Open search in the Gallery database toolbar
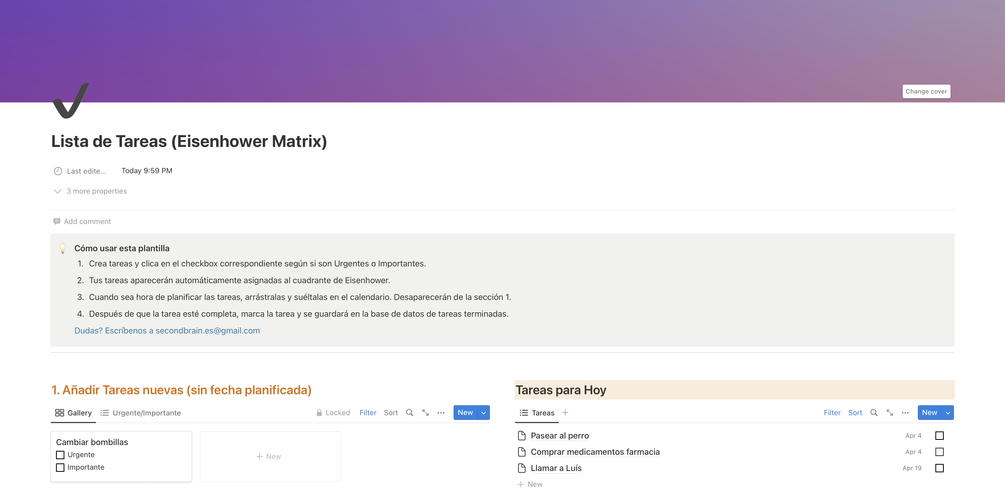 click(x=410, y=413)
